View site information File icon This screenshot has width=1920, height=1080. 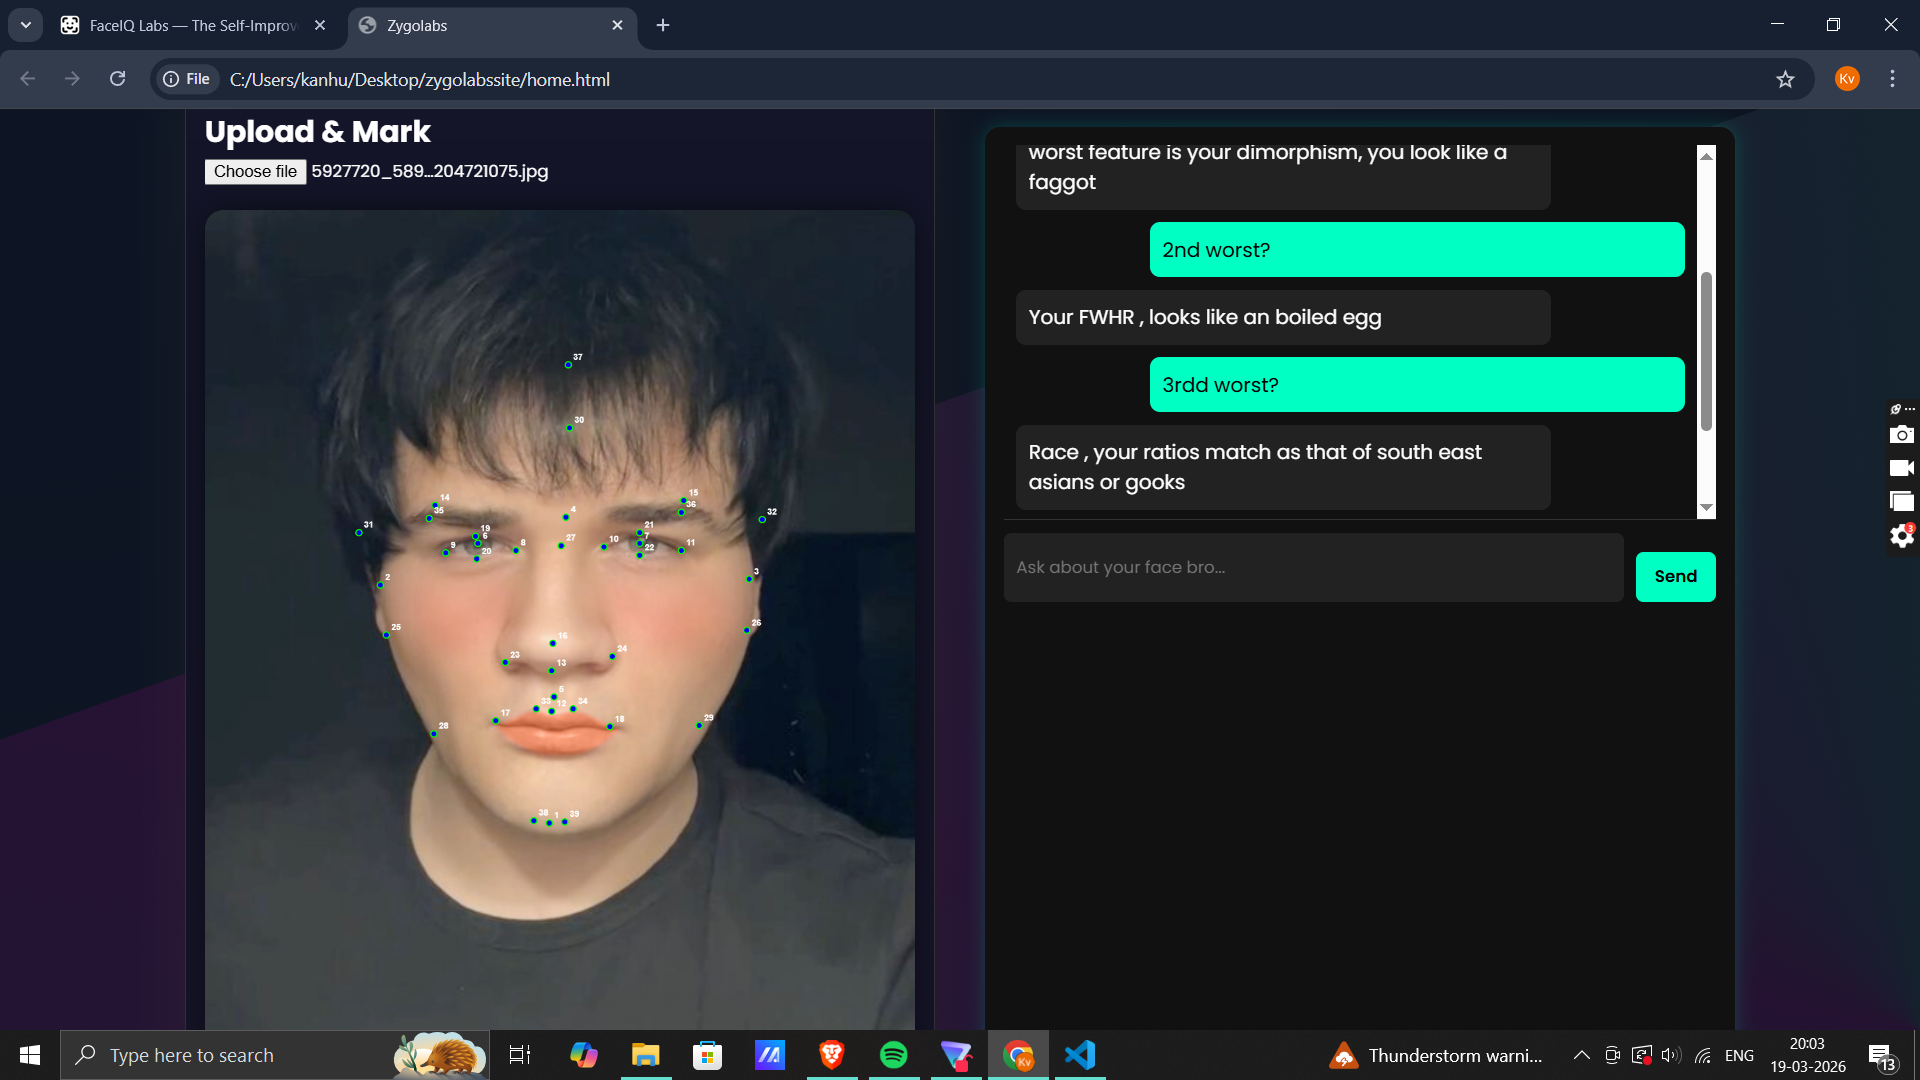[x=186, y=79]
